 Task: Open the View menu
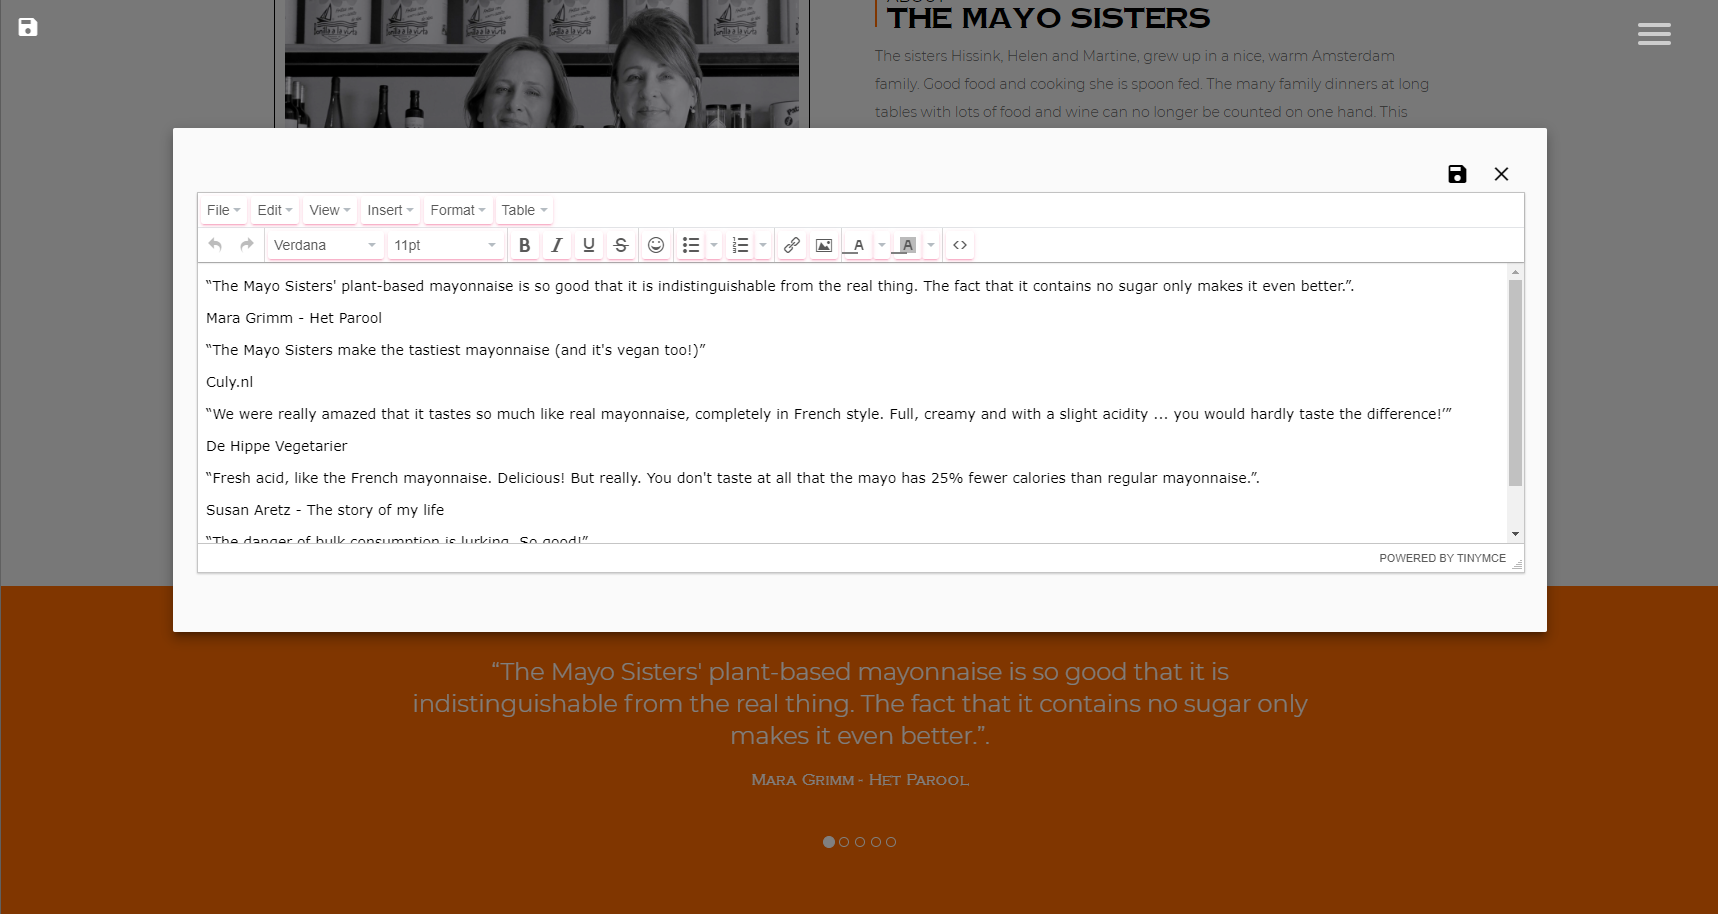click(330, 210)
